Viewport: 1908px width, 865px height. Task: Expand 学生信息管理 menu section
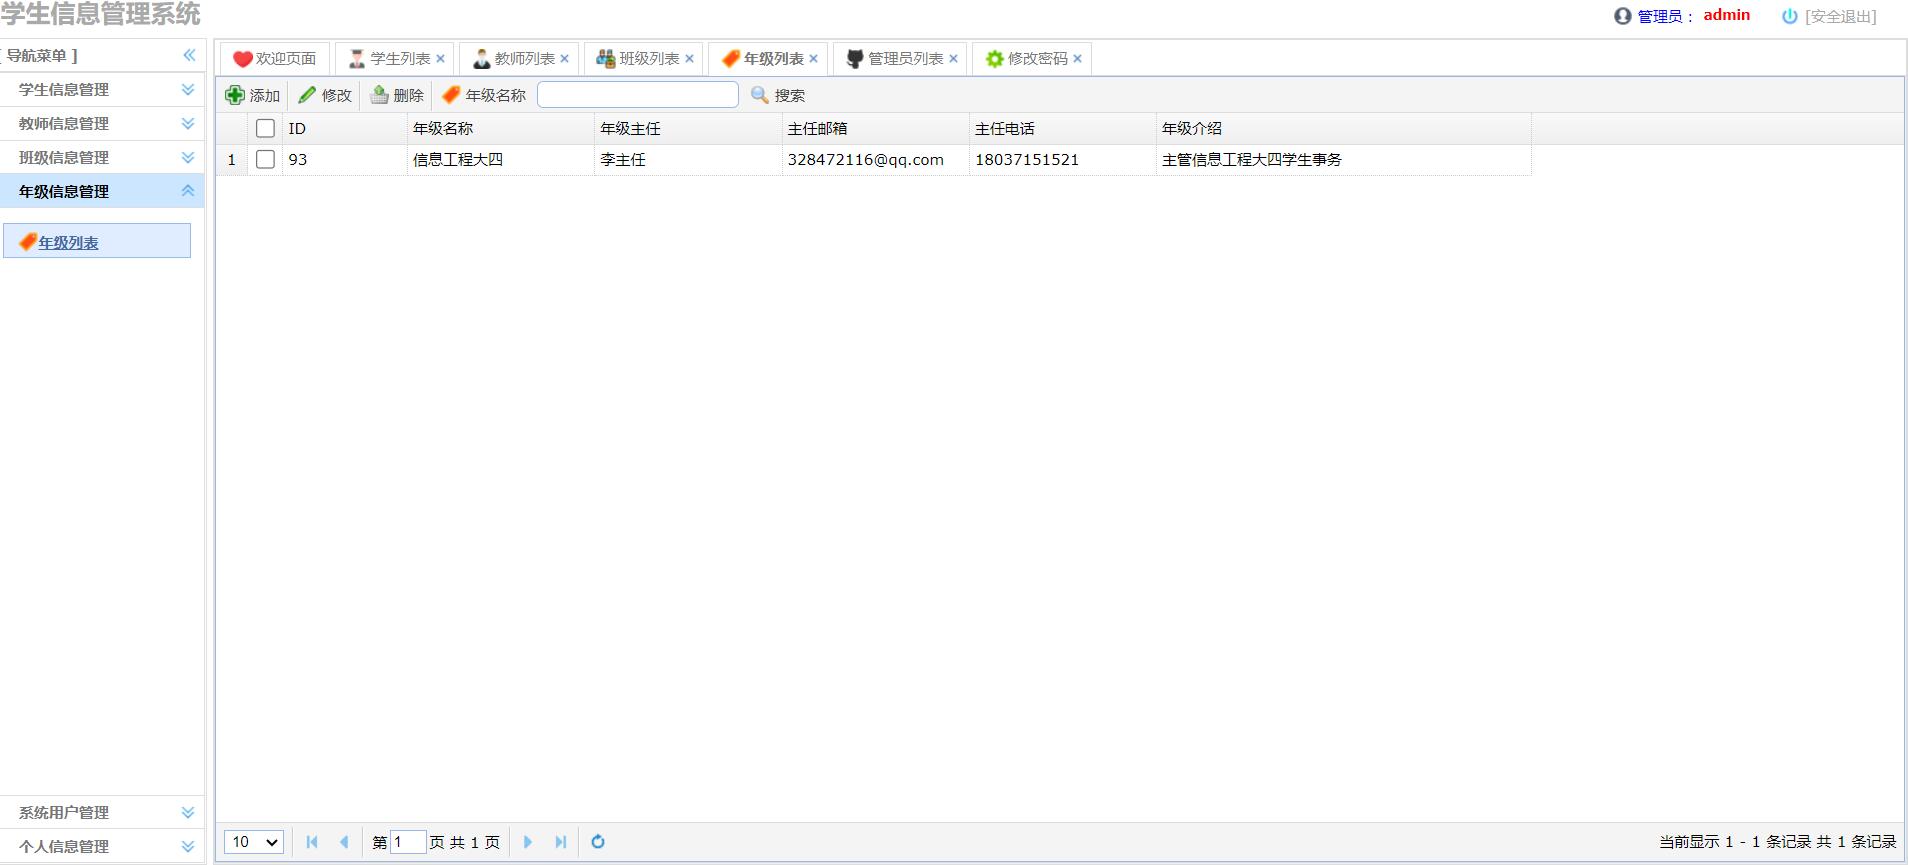pos(188,89)
